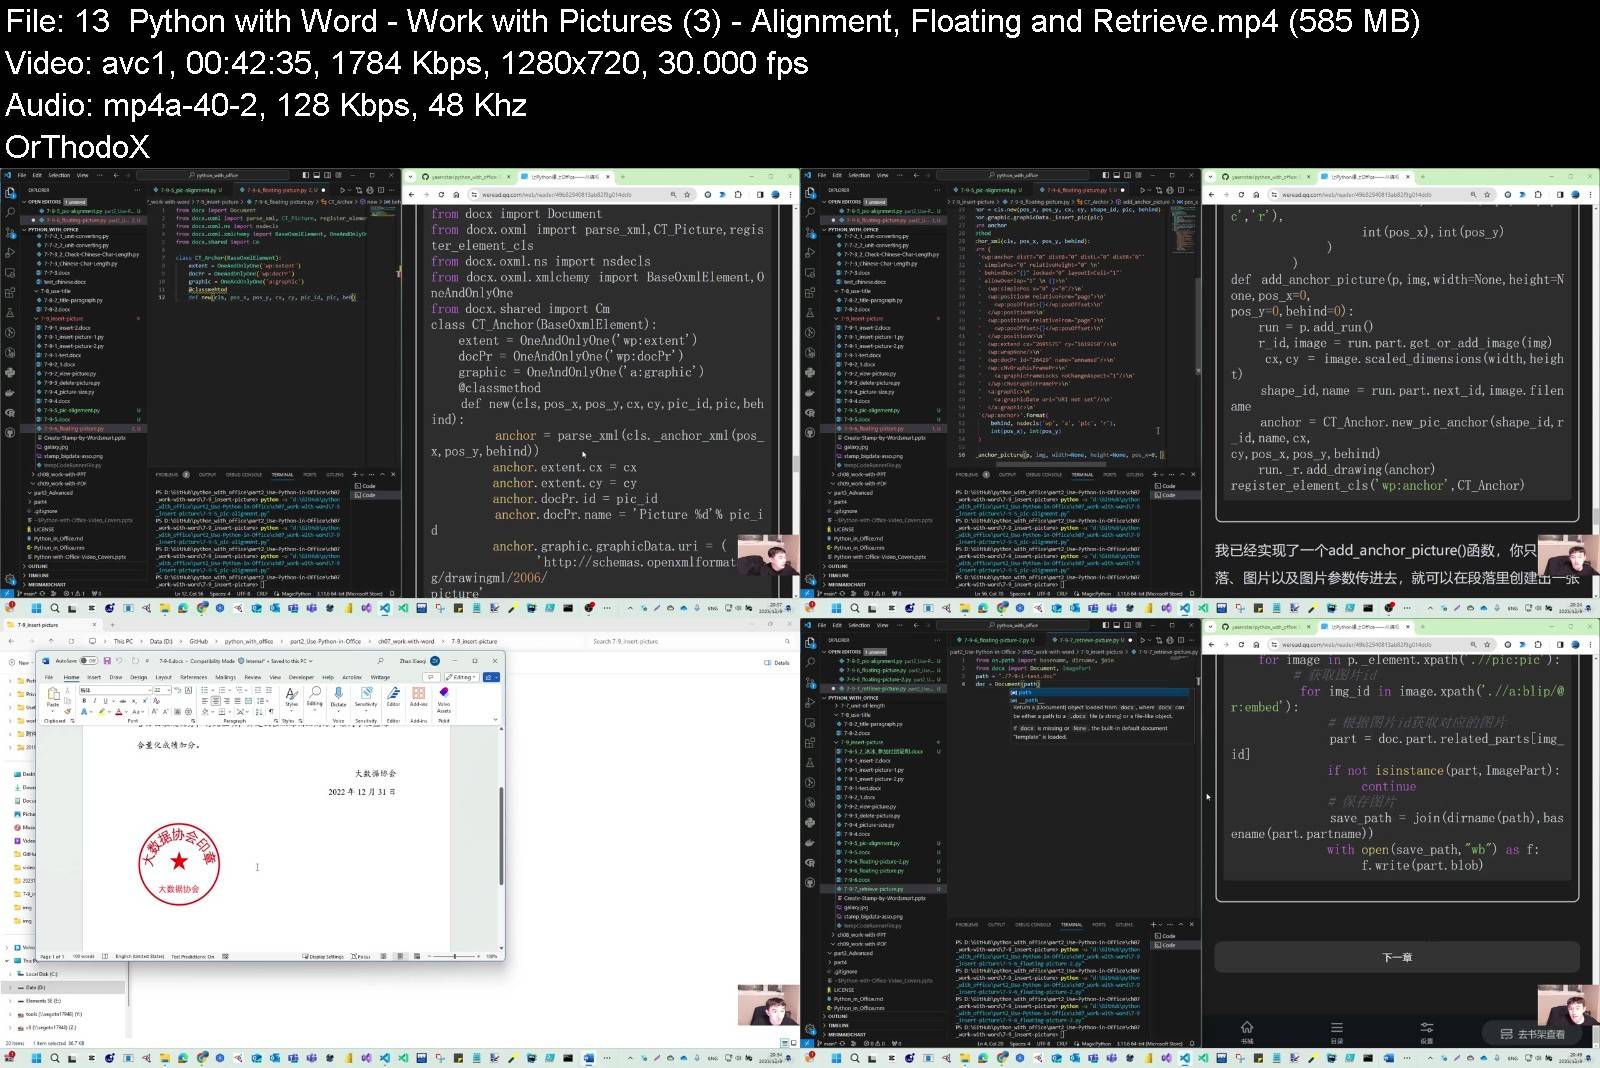The image size is (1600, 1068).
Task: Open the References ribbon tab in Word
Action: 194,677
